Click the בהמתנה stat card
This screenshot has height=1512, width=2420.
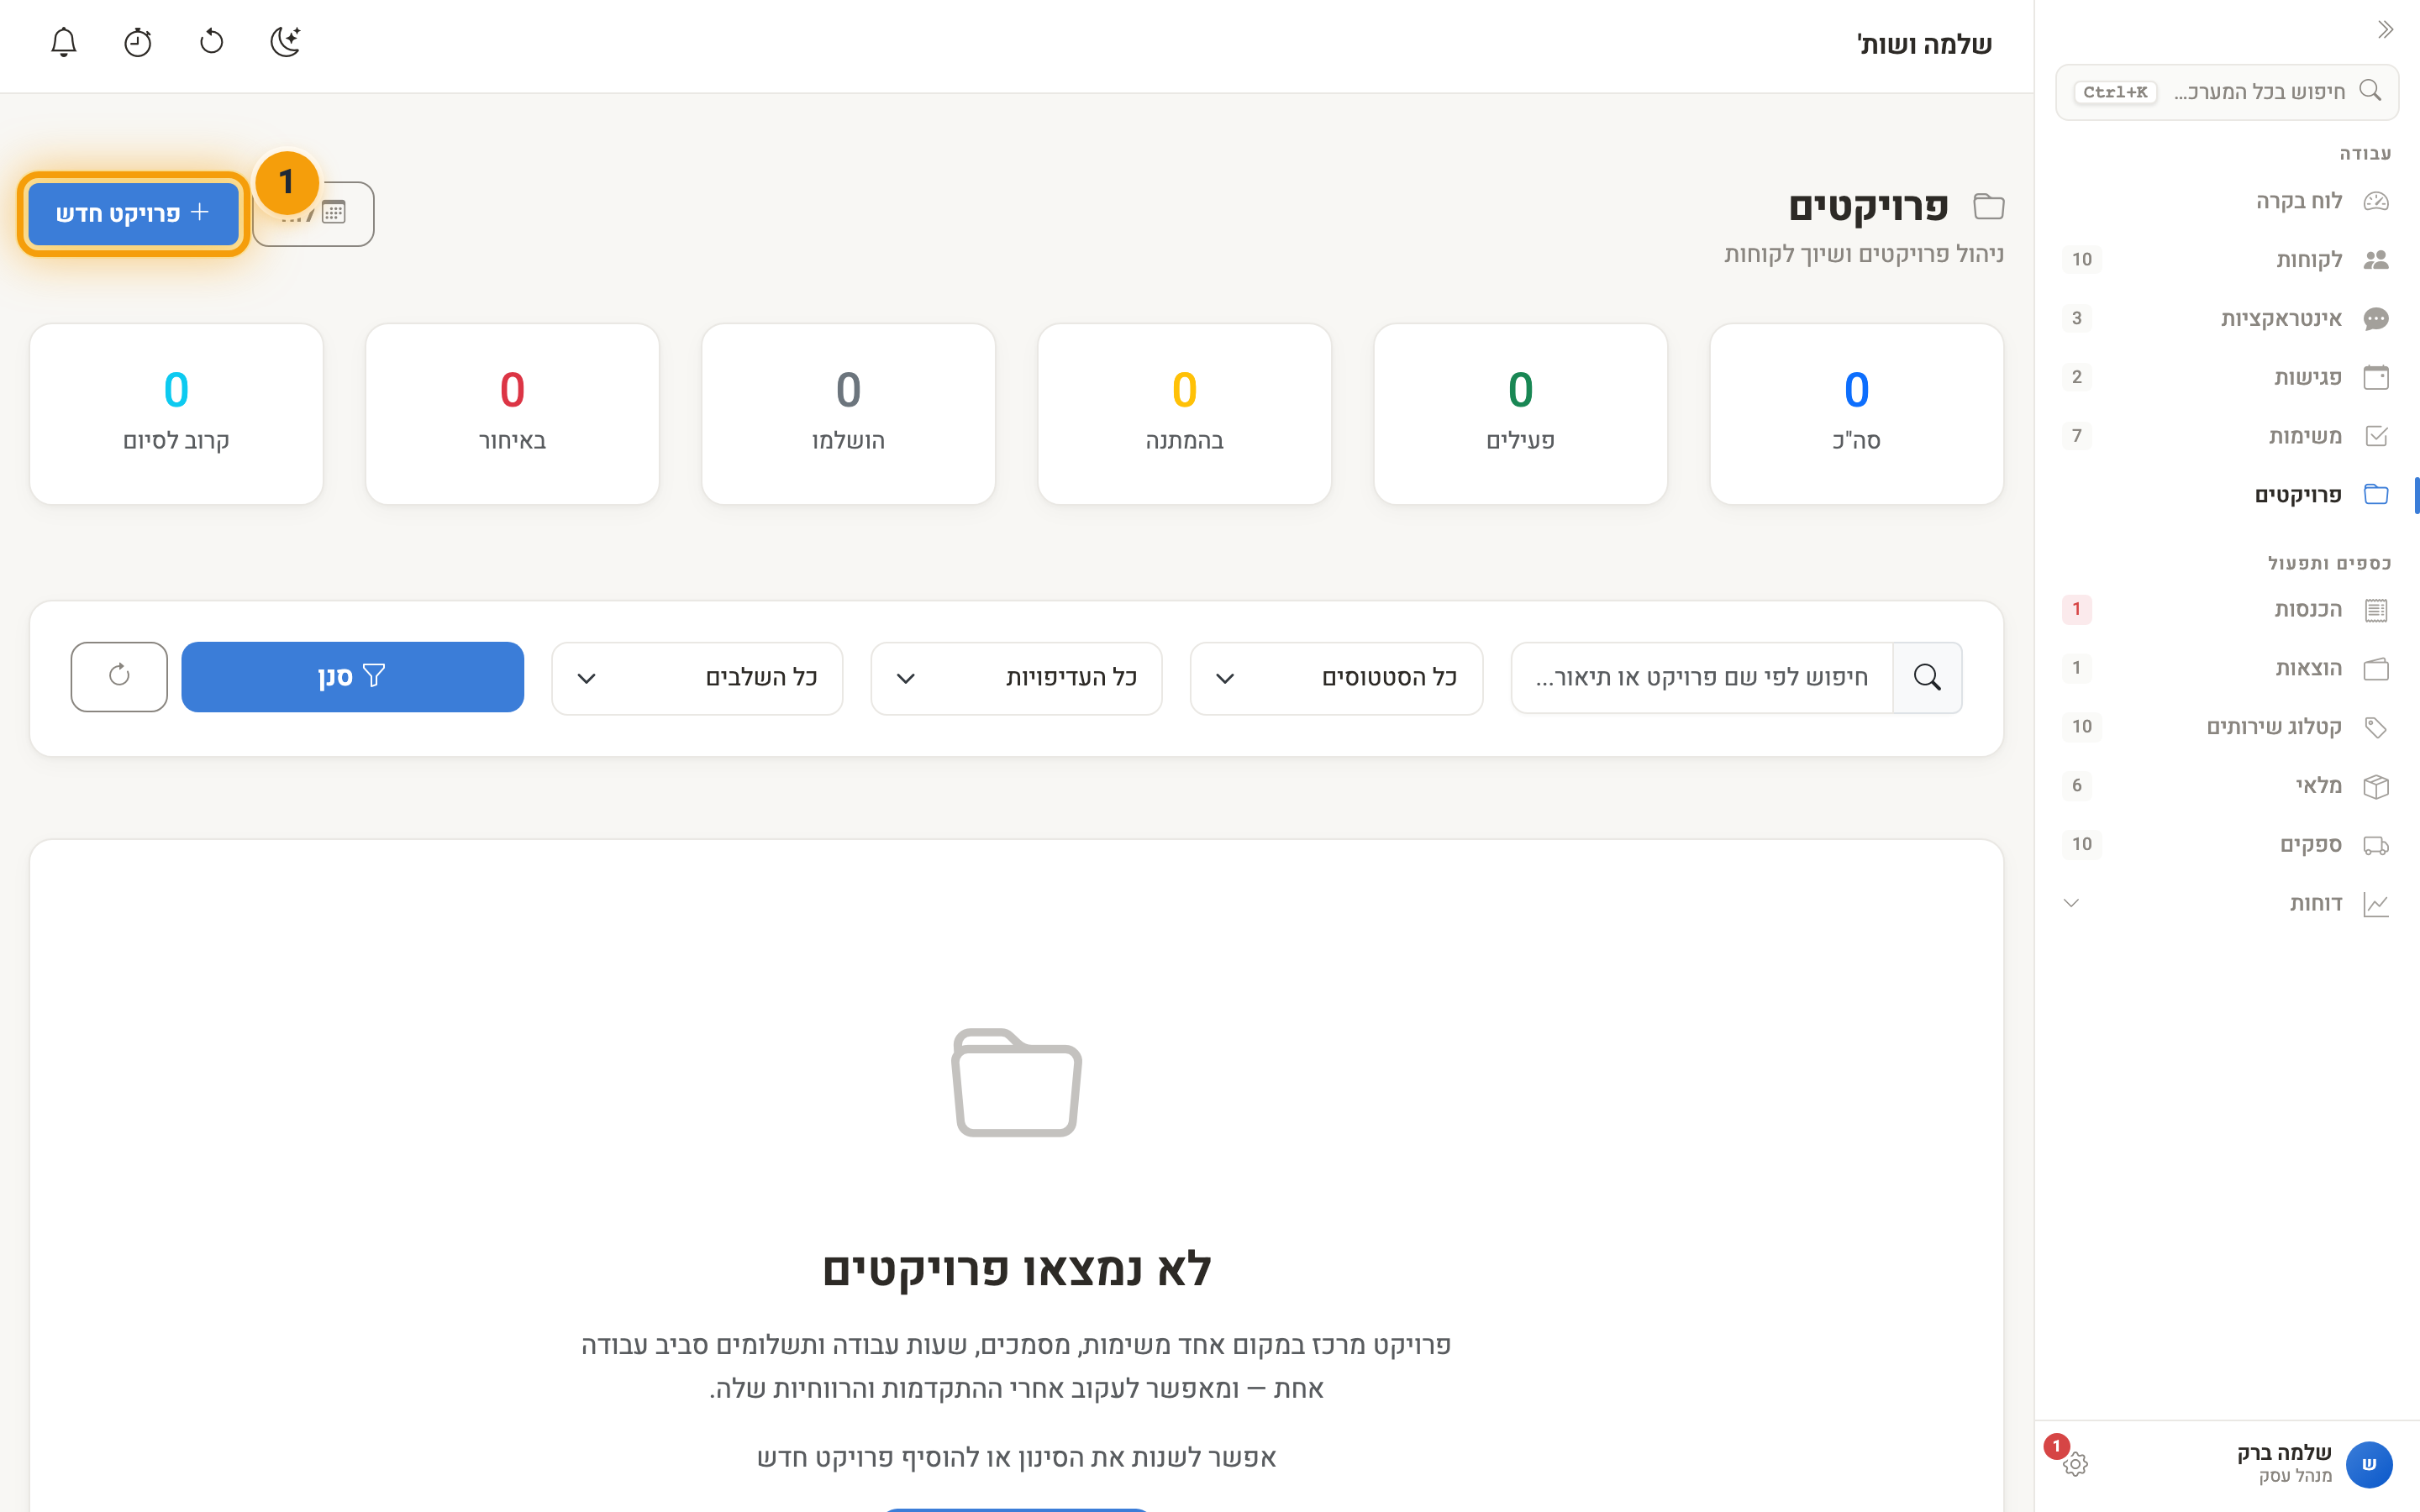tap(1184, 414)
